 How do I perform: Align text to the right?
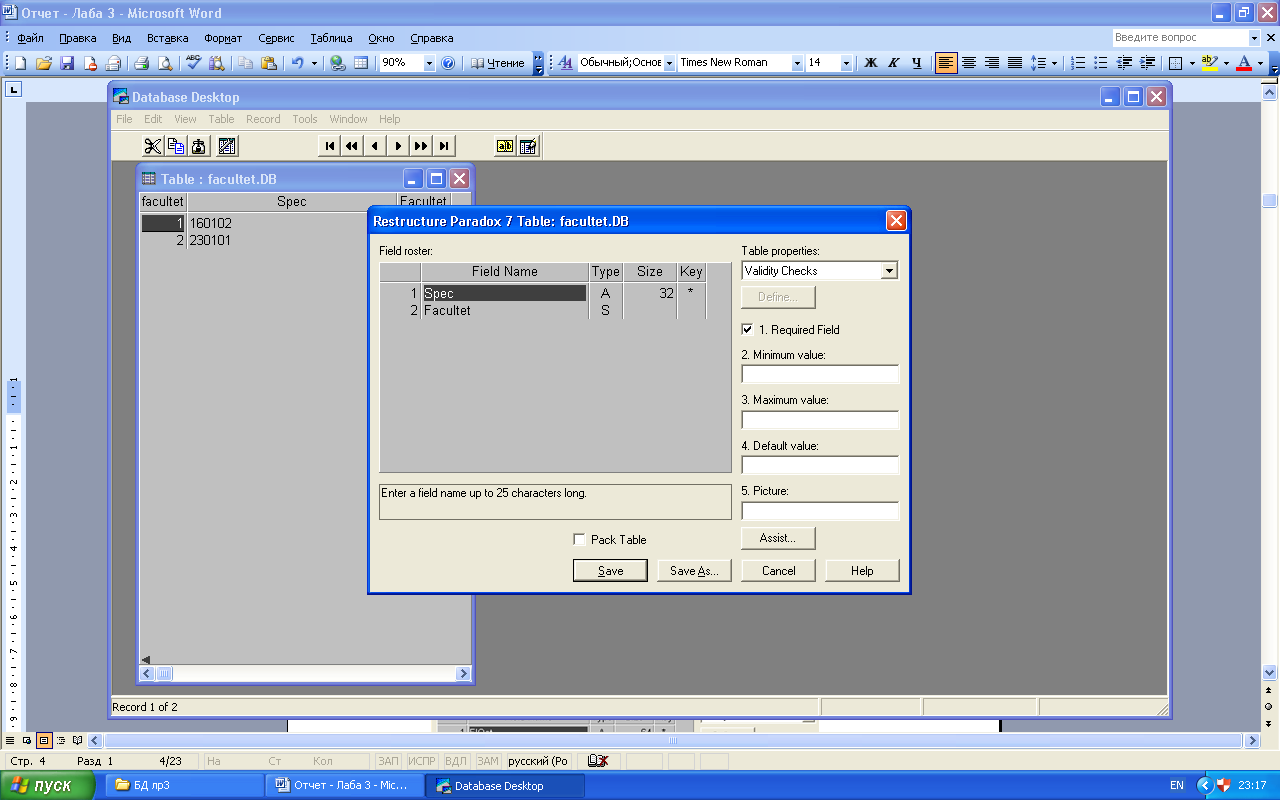[992, 63]
